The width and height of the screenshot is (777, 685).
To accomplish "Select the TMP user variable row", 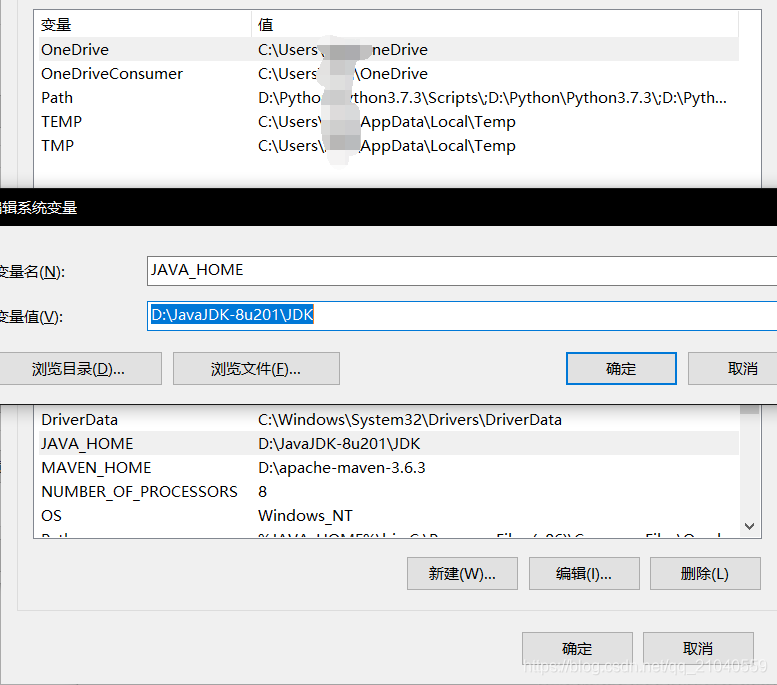I will point(388,146).
